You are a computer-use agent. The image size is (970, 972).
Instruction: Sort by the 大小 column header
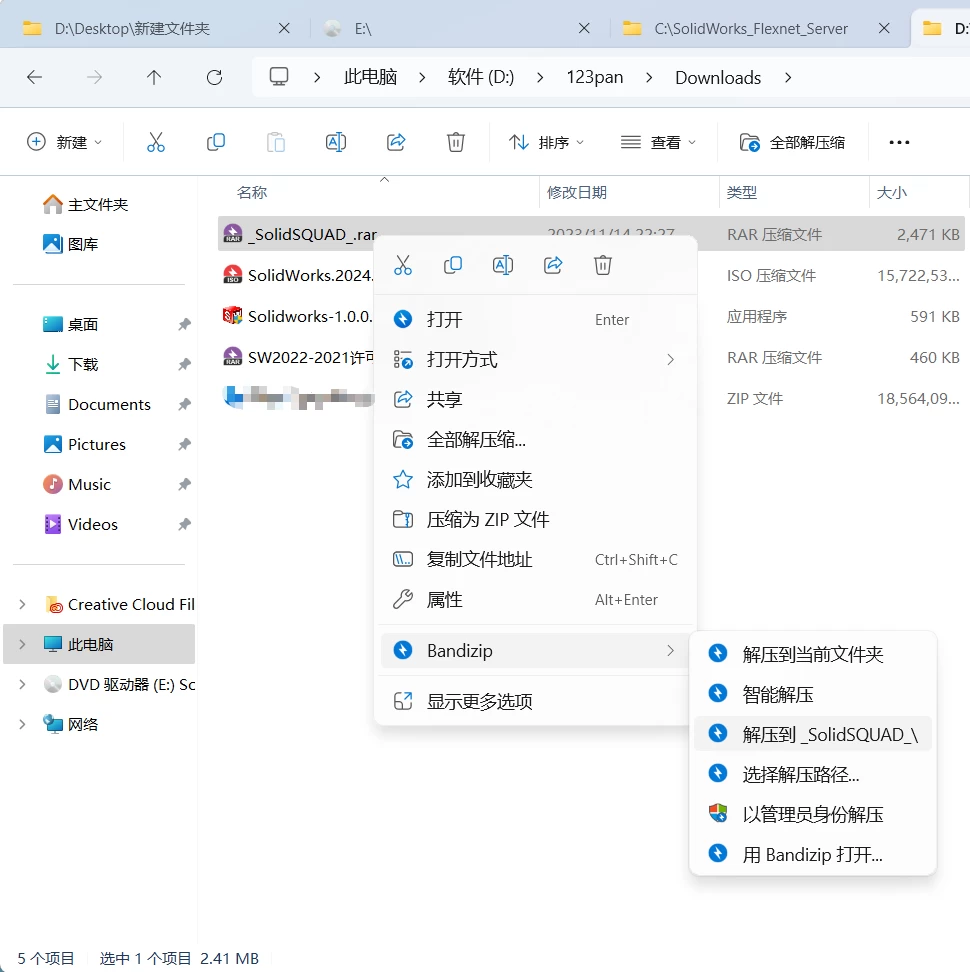point(919,193)
